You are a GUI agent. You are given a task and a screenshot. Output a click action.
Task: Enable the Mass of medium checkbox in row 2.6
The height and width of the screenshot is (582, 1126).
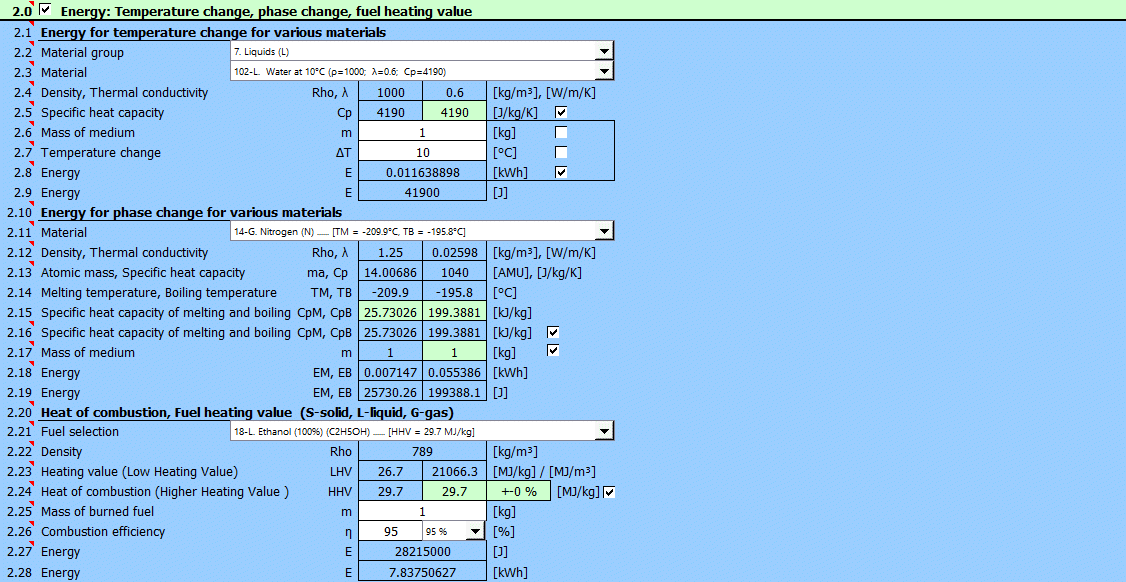561,133
